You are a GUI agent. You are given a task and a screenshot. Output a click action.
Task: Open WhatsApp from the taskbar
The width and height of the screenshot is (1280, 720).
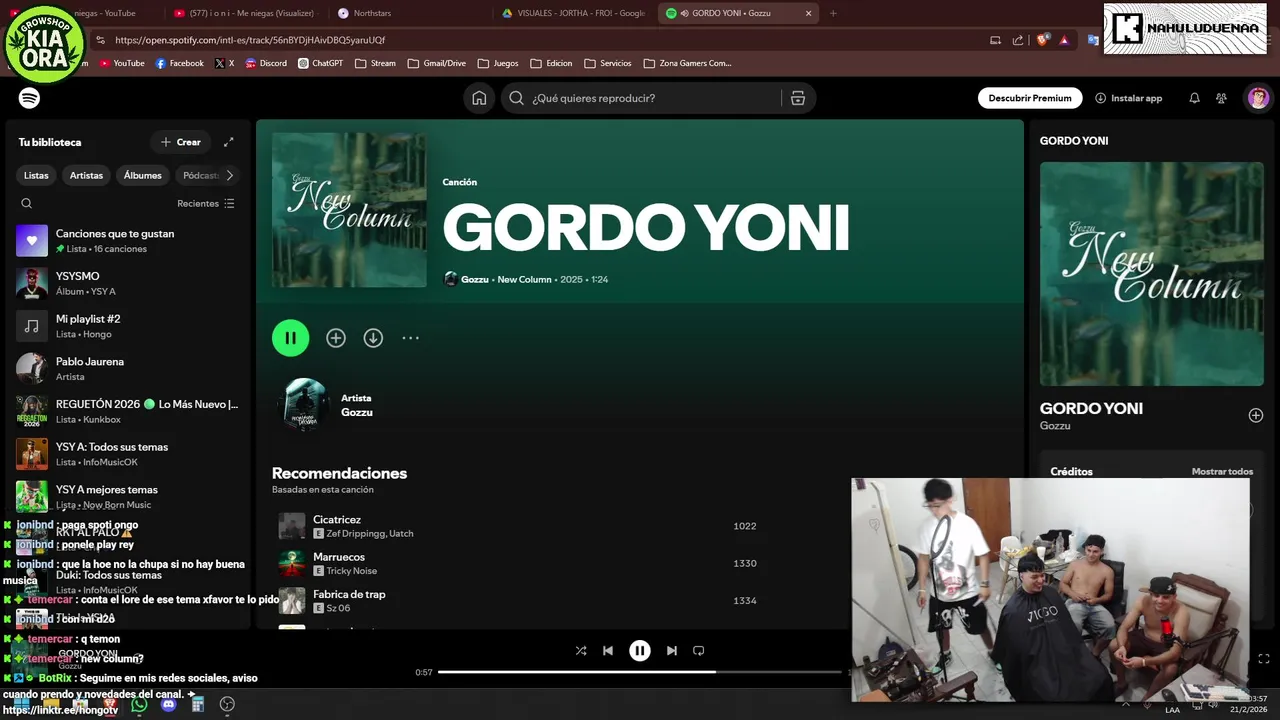pos(139,704)
